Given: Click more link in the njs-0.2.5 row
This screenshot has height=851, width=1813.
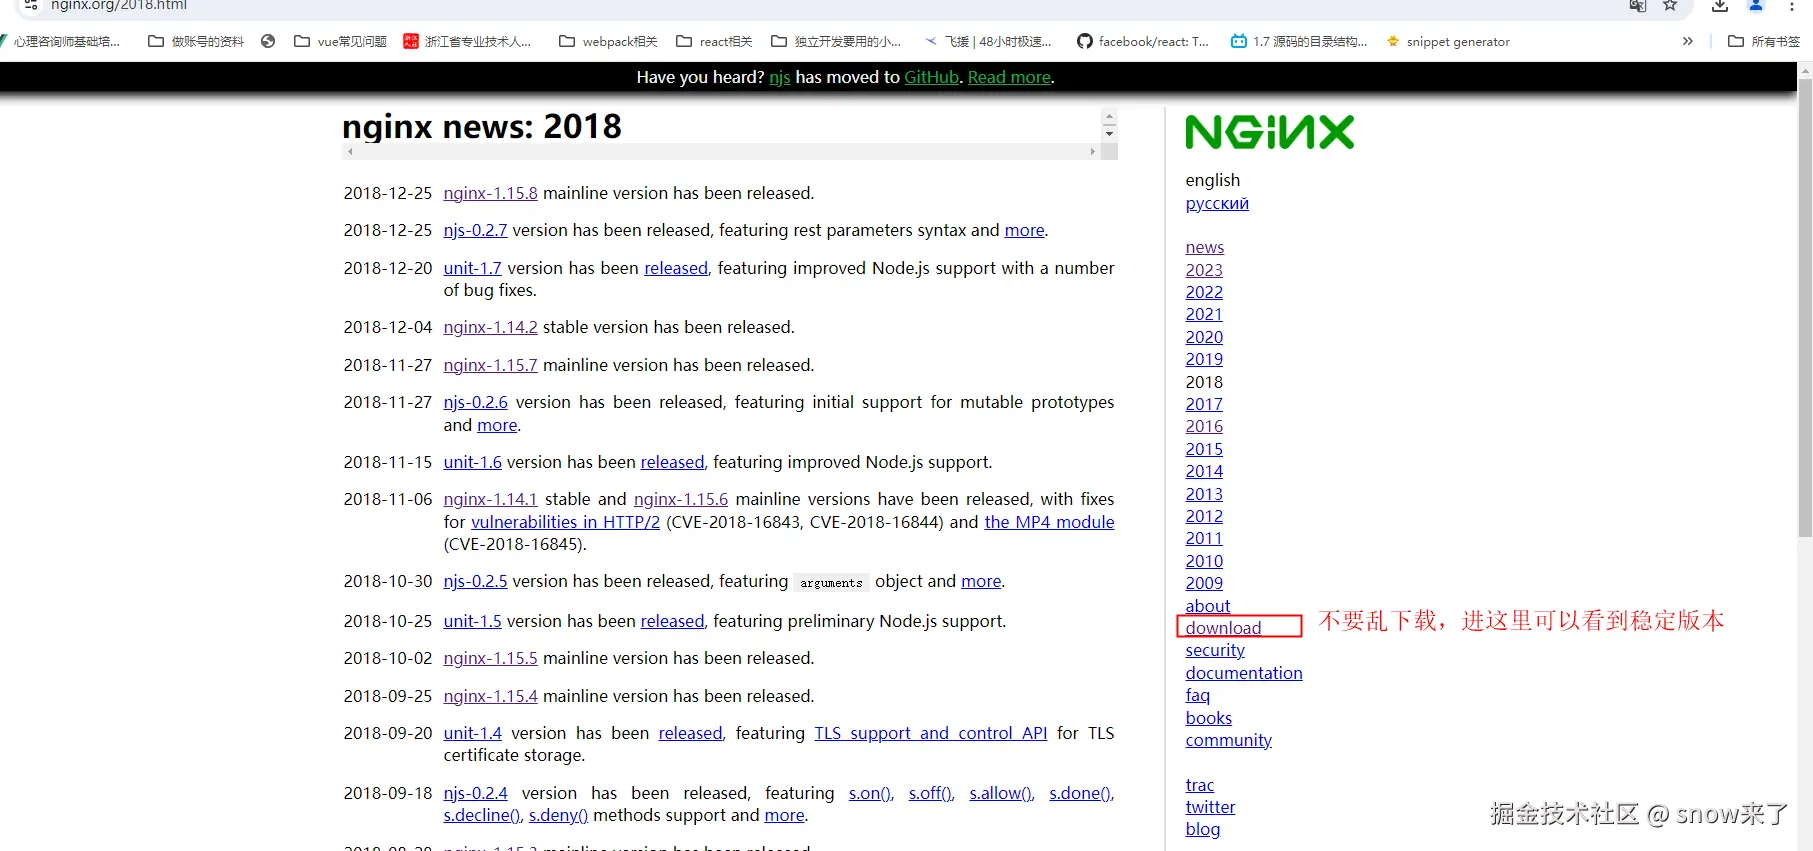Looking at the screenshot, I should [981, 581].
